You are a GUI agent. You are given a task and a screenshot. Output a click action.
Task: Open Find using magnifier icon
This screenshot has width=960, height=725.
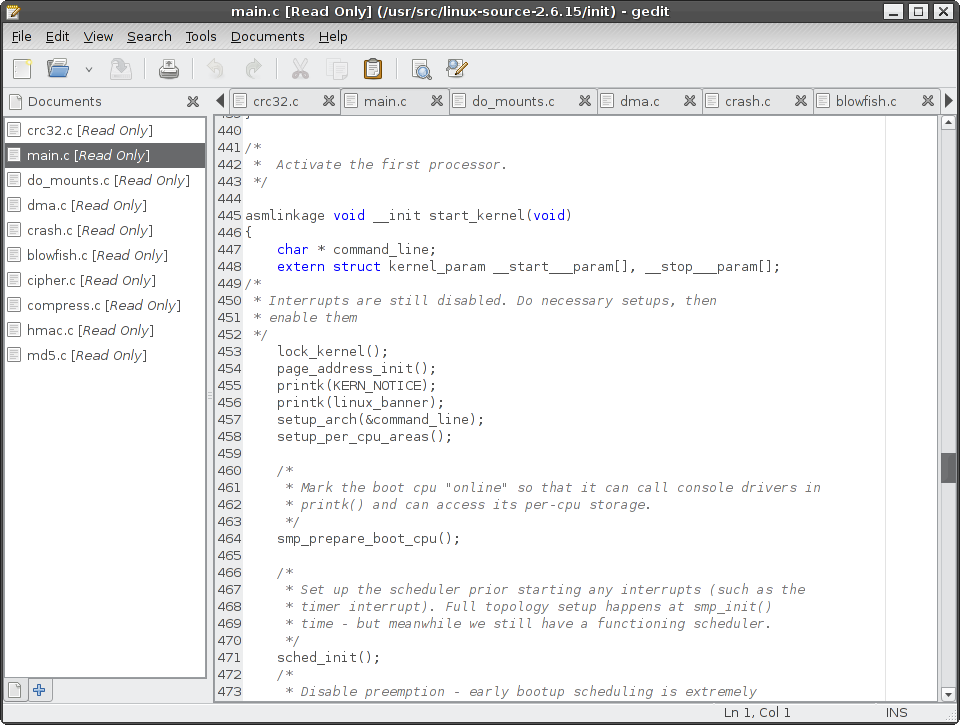click(421, 69)
